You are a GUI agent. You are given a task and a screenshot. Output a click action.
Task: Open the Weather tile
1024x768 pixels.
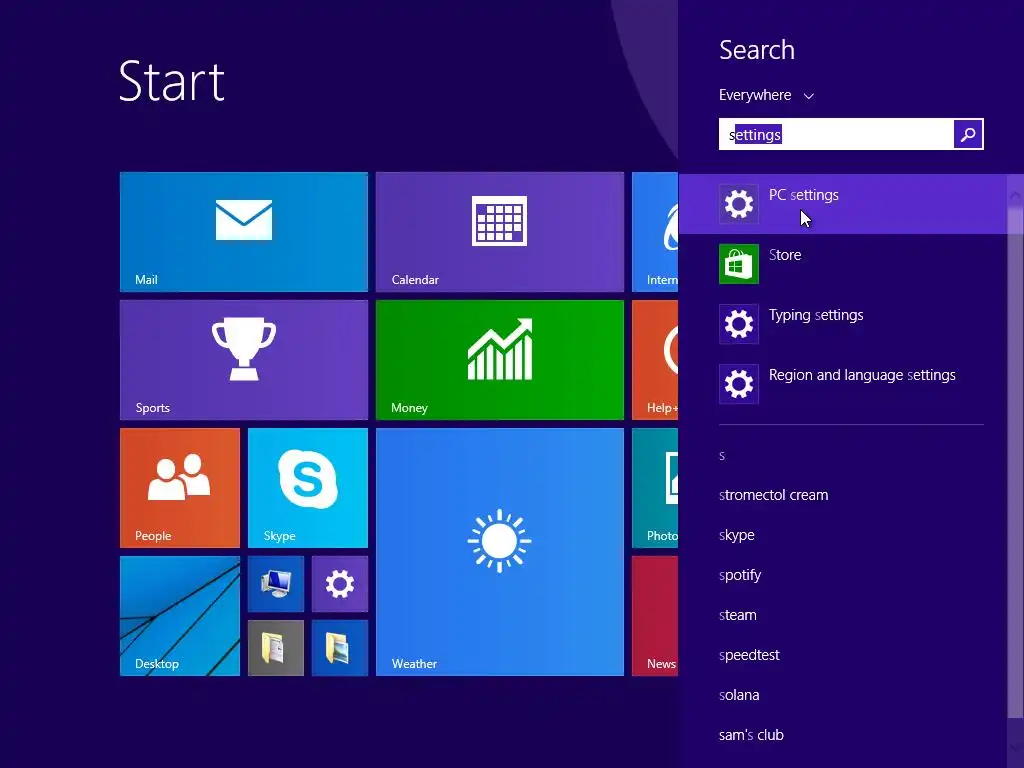(x=500, y=552)
